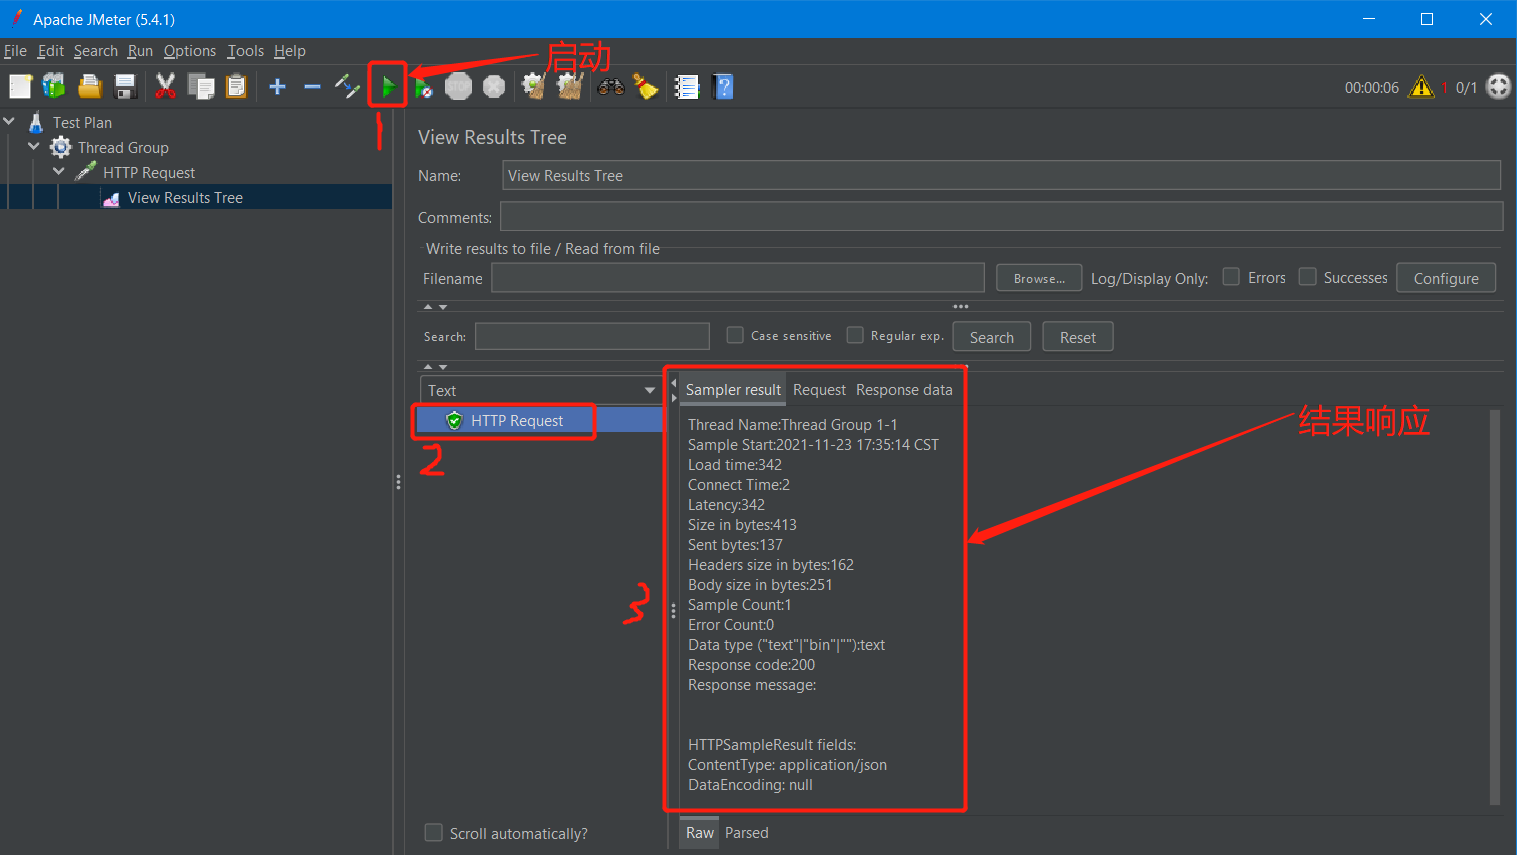Switch to the Sampler result tab
This screenshot has width=1517, height=855.
[733, 390]
